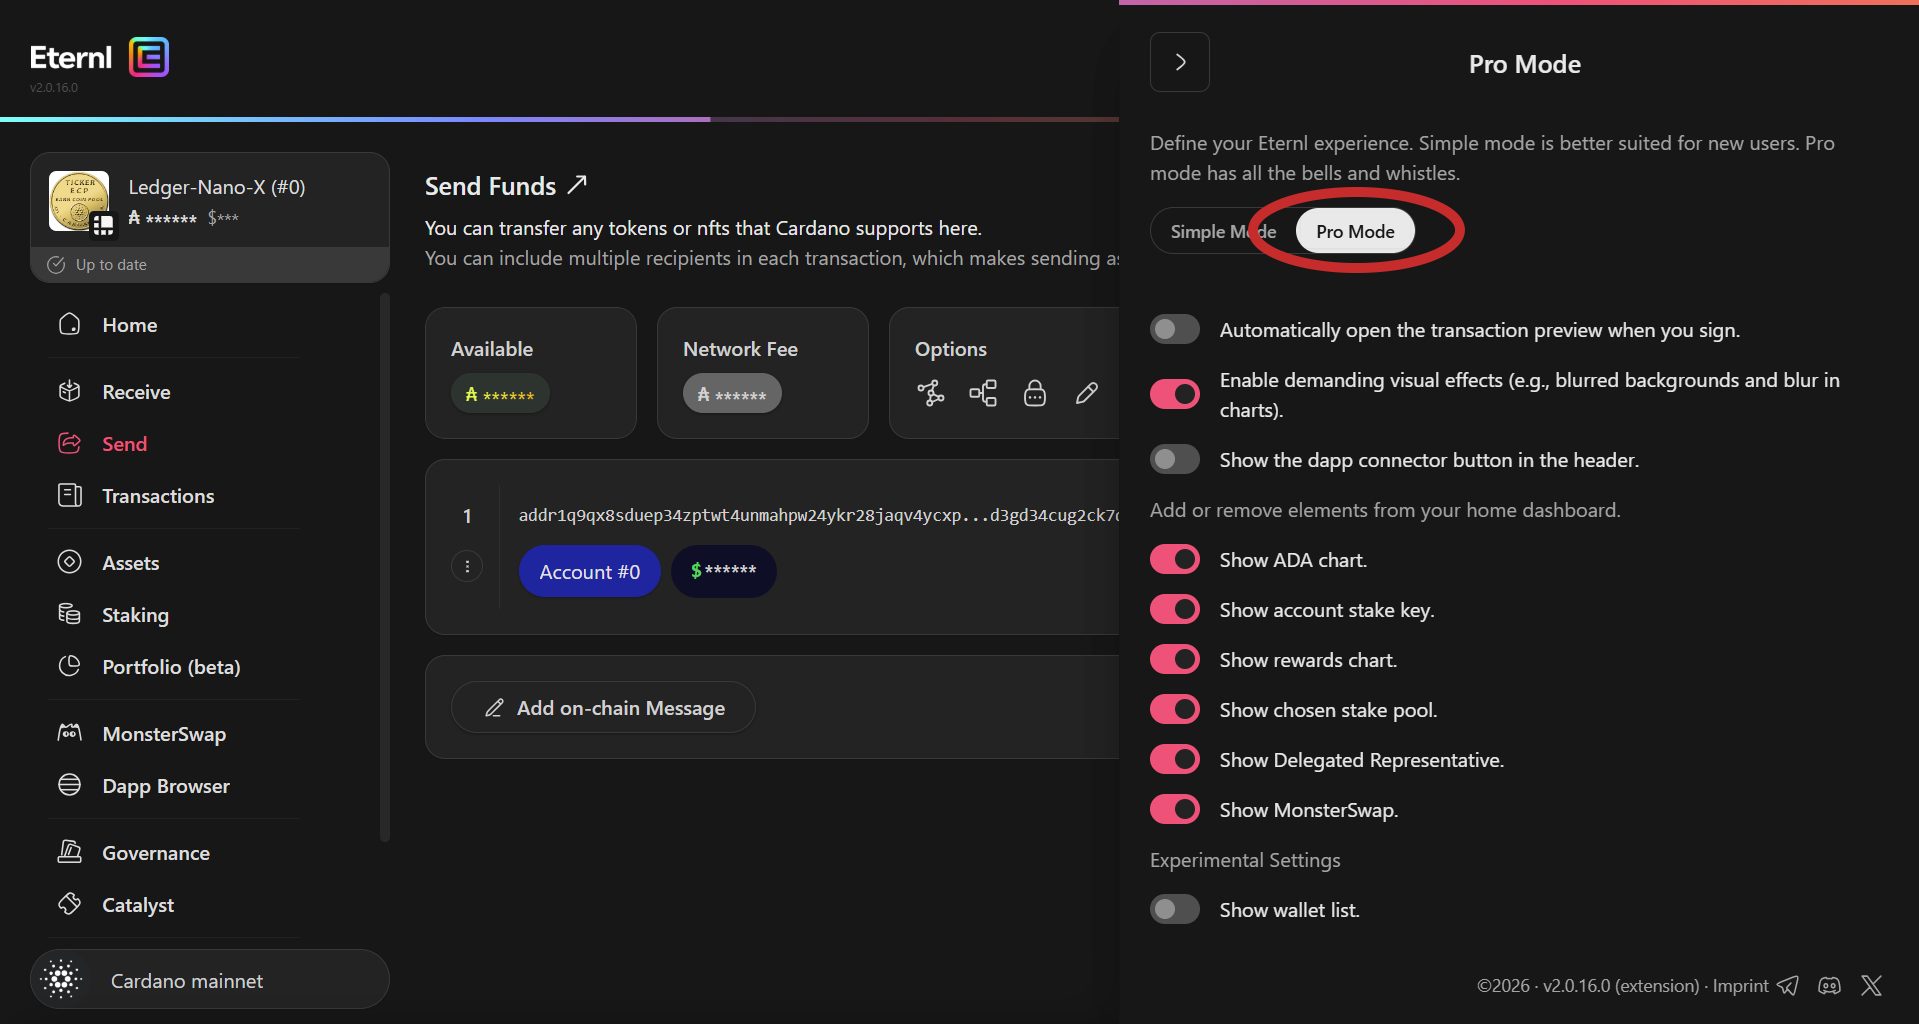Open Staking in the sidebar
The height and width of the screenshot is (1024, 1919).
[x=135, y=615]
